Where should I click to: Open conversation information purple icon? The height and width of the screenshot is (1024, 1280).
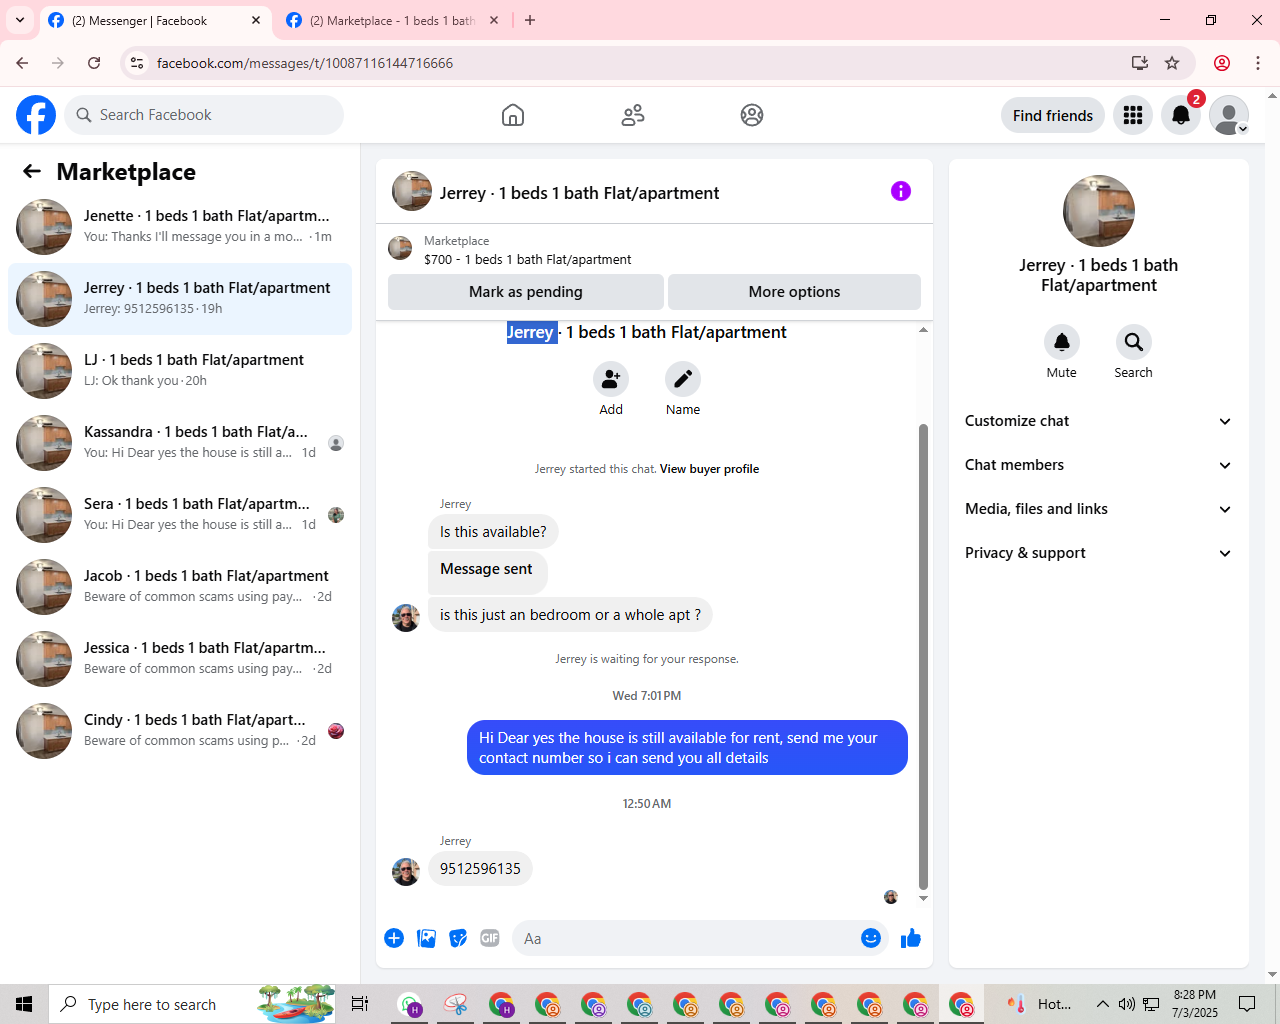[x=901, y=191]
